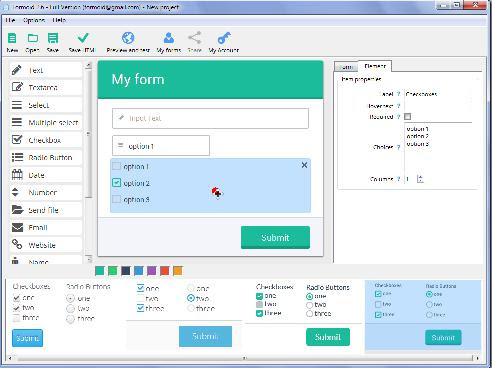The height and width of the screenshot is (368, 492).
Task: Add a Text element from the palette
Action: click(46, 70)
